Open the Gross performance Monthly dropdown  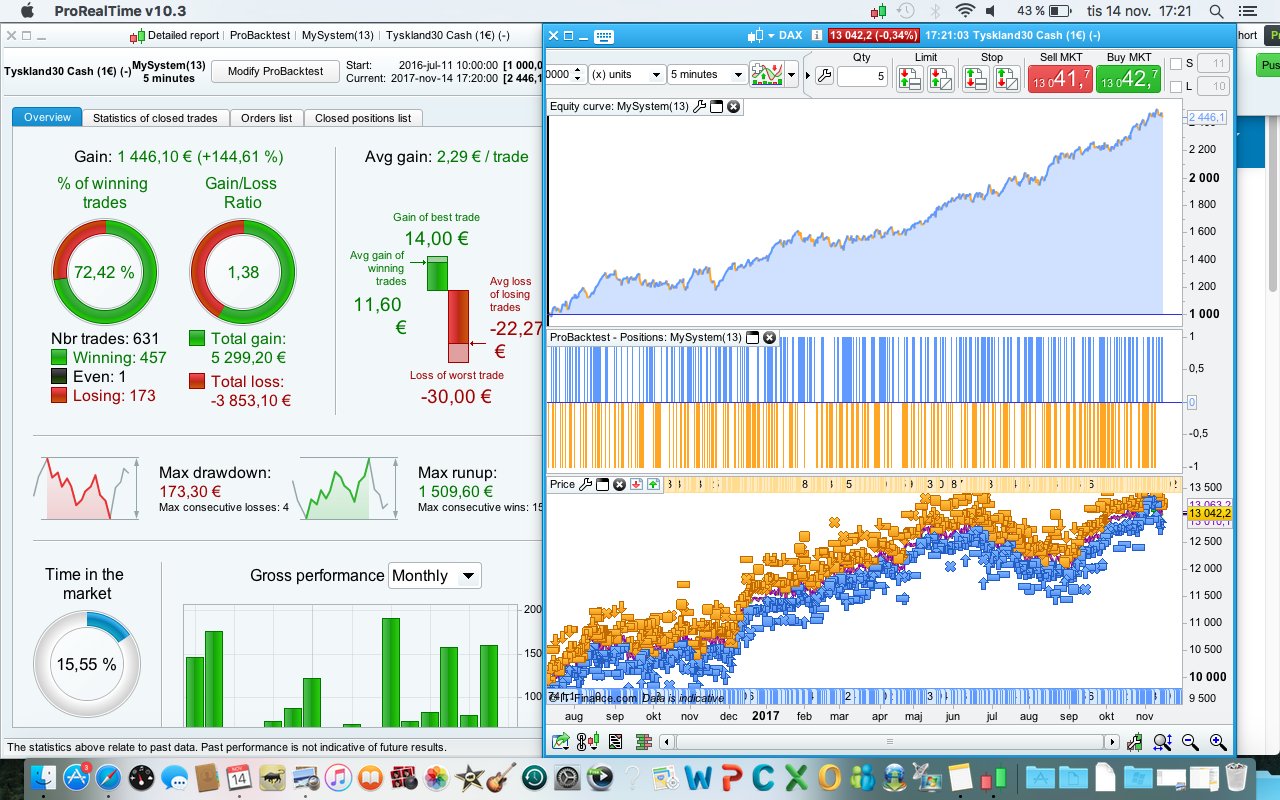[x=434, y=575]
